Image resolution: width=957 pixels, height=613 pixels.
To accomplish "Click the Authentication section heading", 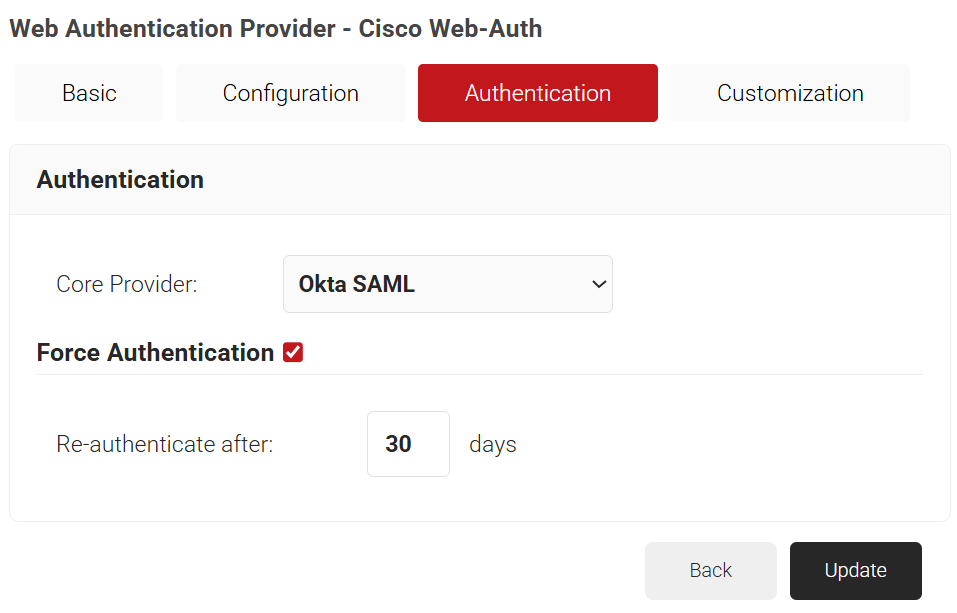I will (120, 179).
